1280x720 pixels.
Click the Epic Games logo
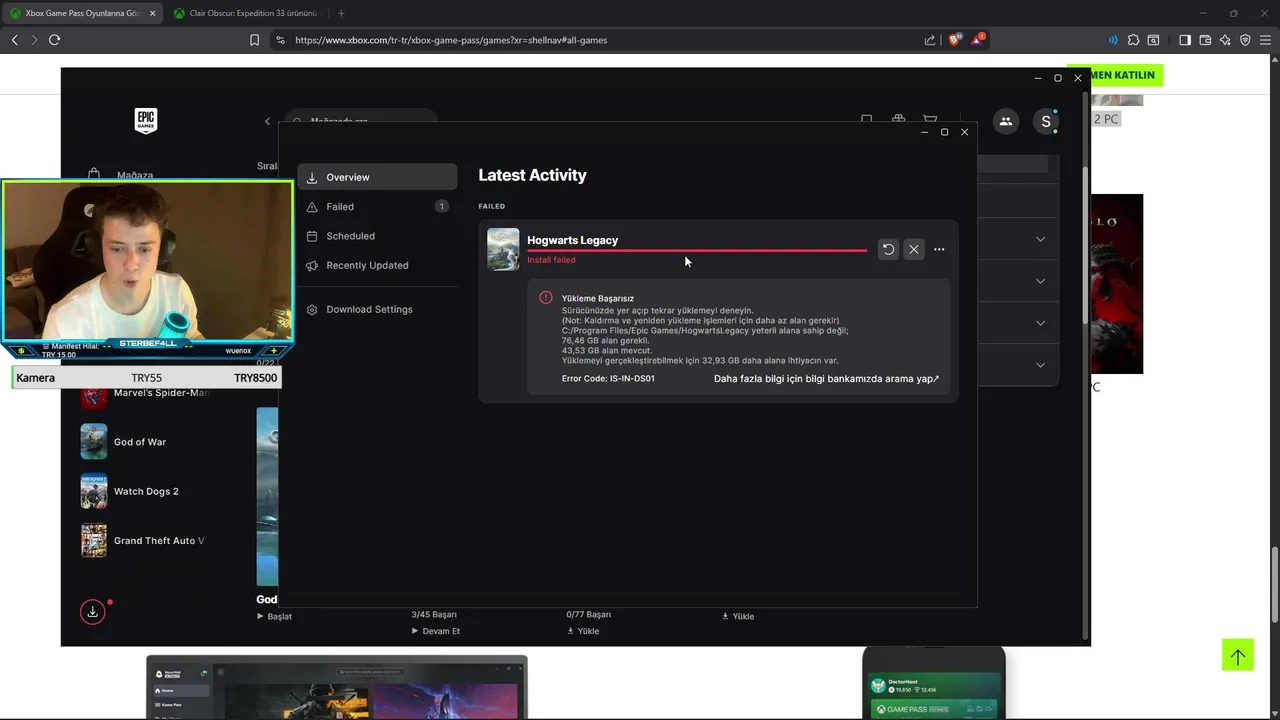point(146,121)
